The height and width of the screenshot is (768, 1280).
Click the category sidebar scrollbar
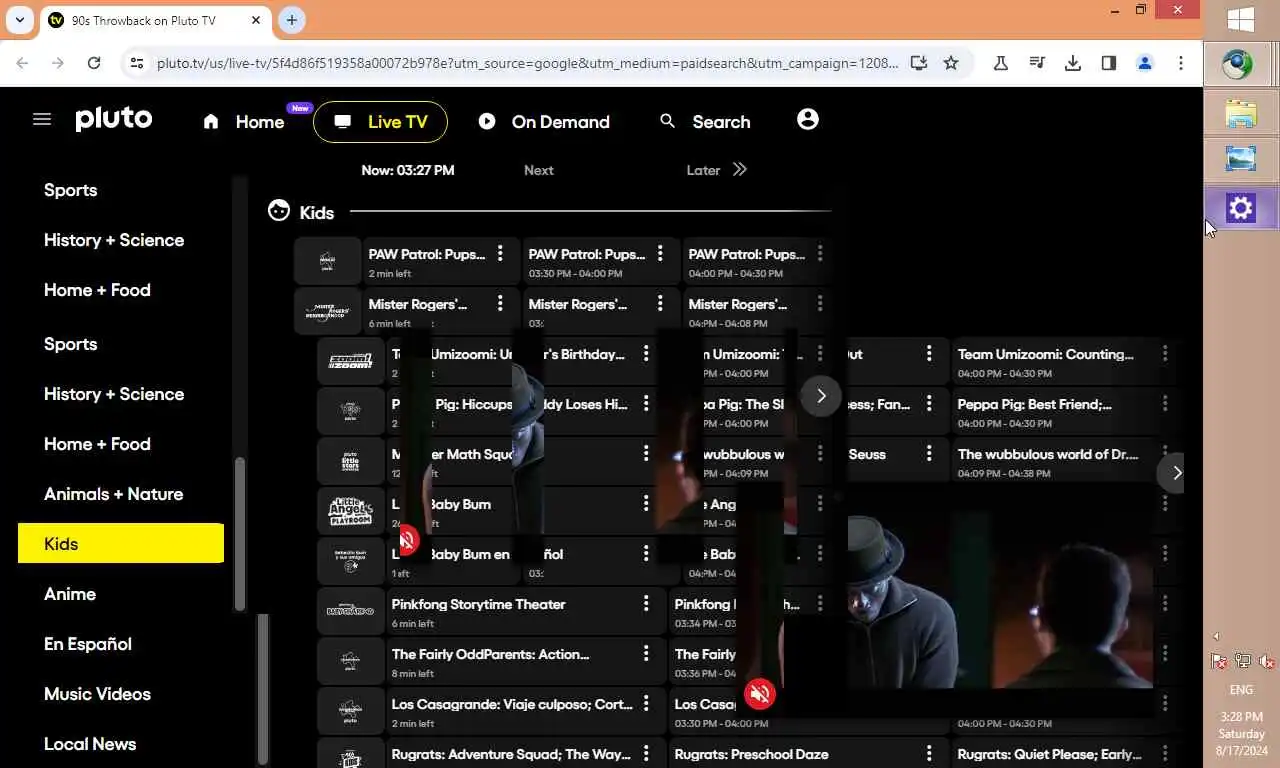(239, 534)
